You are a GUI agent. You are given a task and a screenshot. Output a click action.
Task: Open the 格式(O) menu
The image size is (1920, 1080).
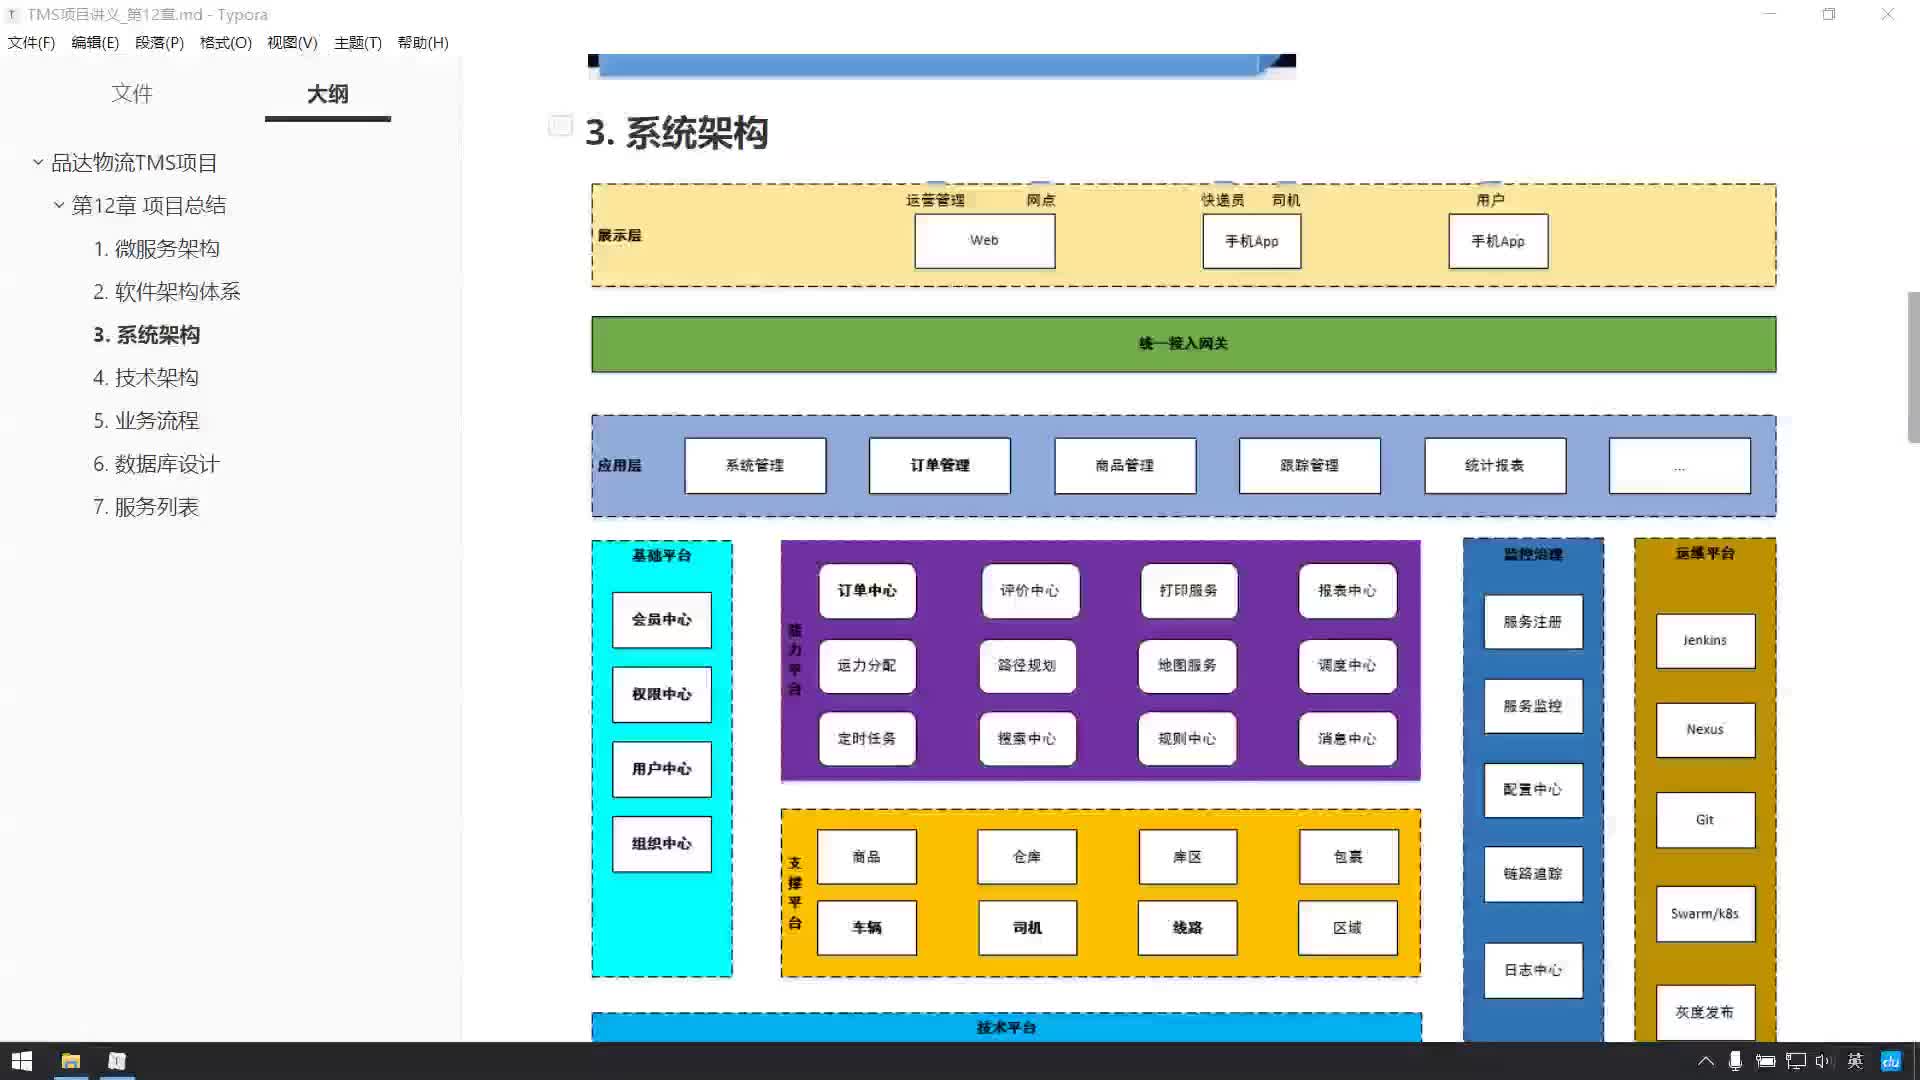pyautogui.click(x=225, y=42)
